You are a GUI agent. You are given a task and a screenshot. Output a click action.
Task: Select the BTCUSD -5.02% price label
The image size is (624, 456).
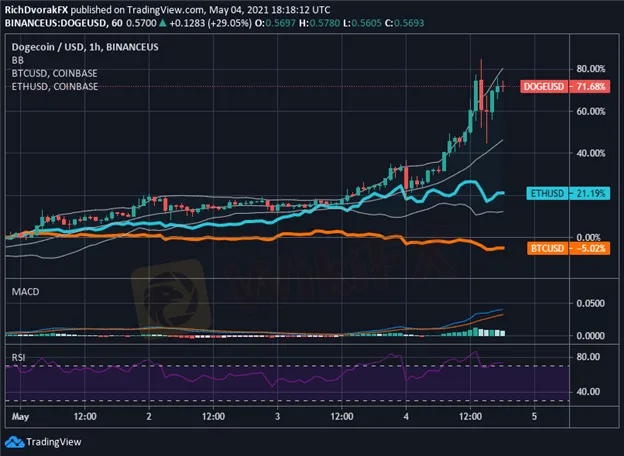click(x=568, y=248)
